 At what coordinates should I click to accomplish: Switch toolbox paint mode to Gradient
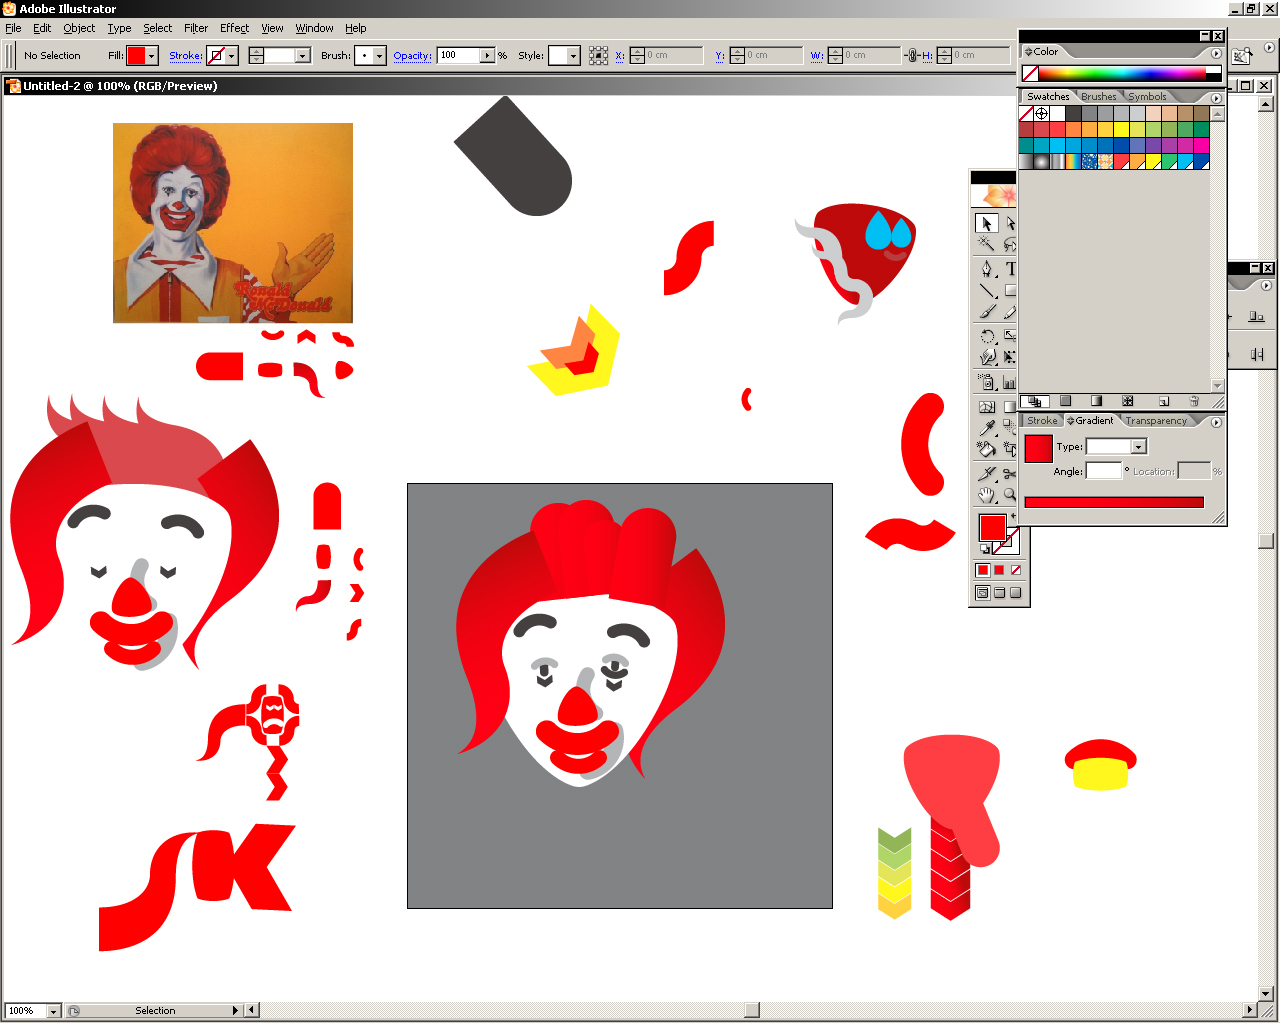click(999, 570)
